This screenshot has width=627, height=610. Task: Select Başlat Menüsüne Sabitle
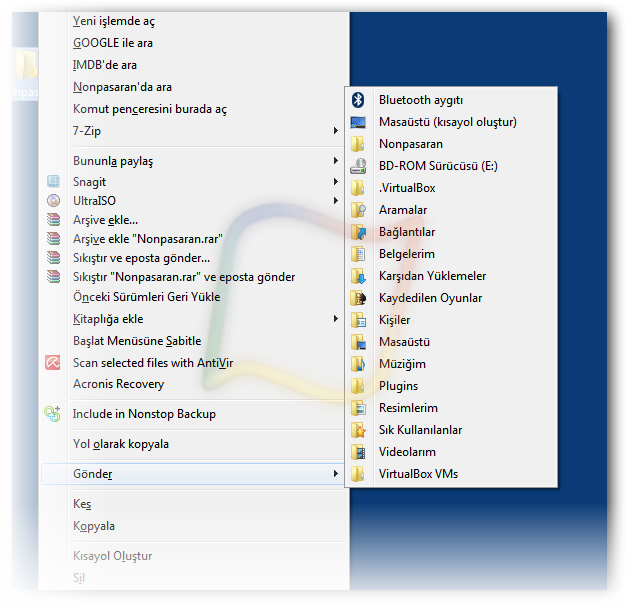point(137,341)
